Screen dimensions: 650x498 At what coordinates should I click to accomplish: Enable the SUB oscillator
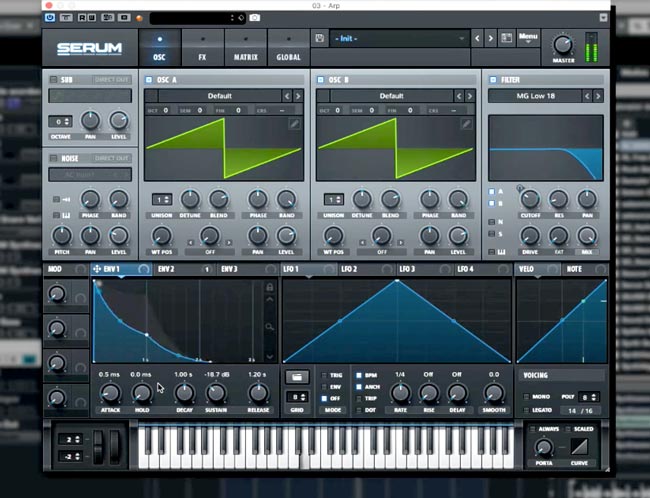(x=52, y=78)
